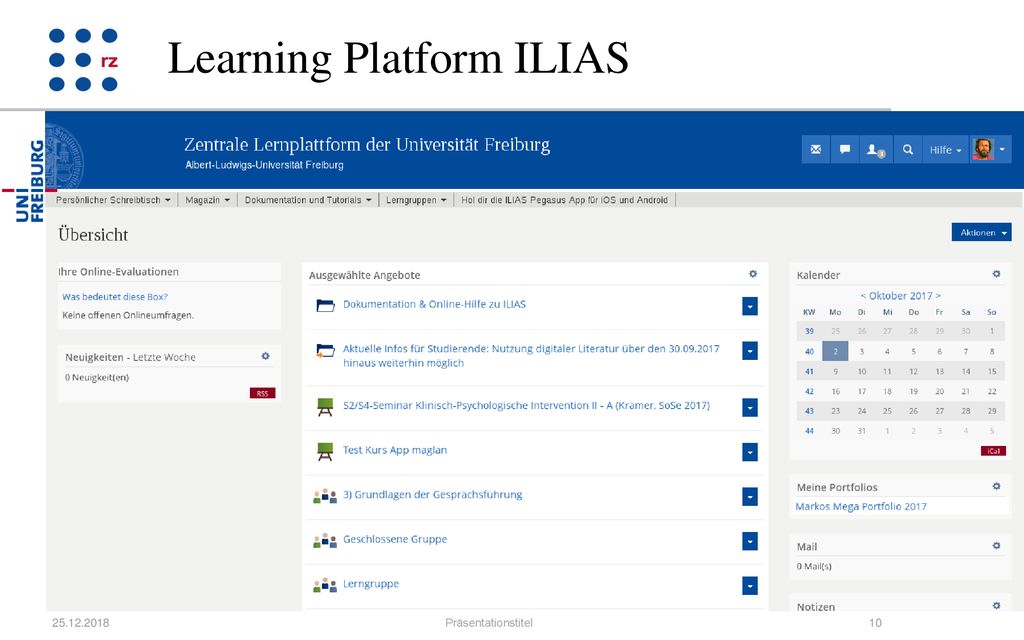Click 'Keine offenen Onlineumfragen.' text
This screenshot has width=1024, height=640.
coord(128,315)
